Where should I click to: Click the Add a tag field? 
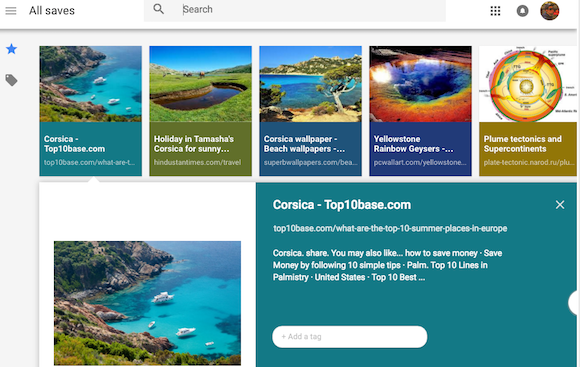350,337
